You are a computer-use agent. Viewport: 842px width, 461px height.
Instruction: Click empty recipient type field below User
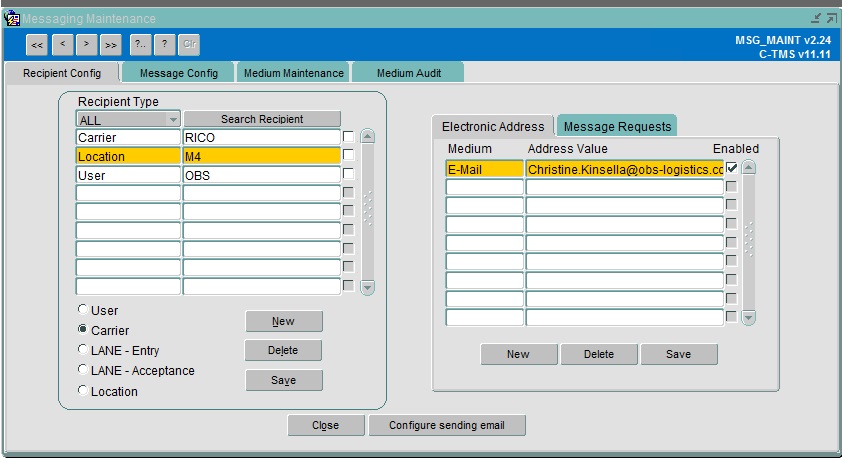(x=128, y=193)
